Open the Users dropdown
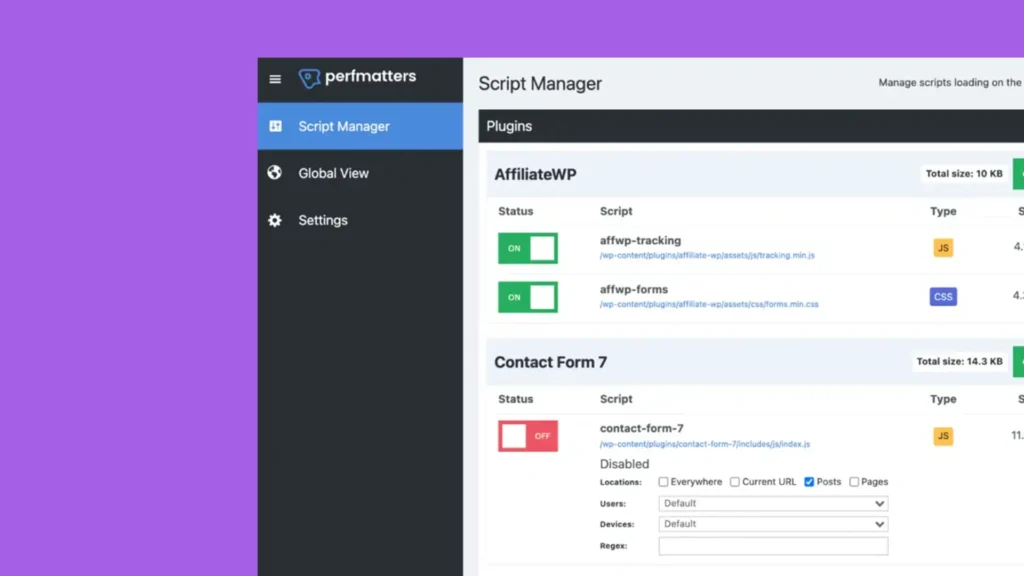The width and height of the screenshot is (1024, 576). click(x=773, y=504)
